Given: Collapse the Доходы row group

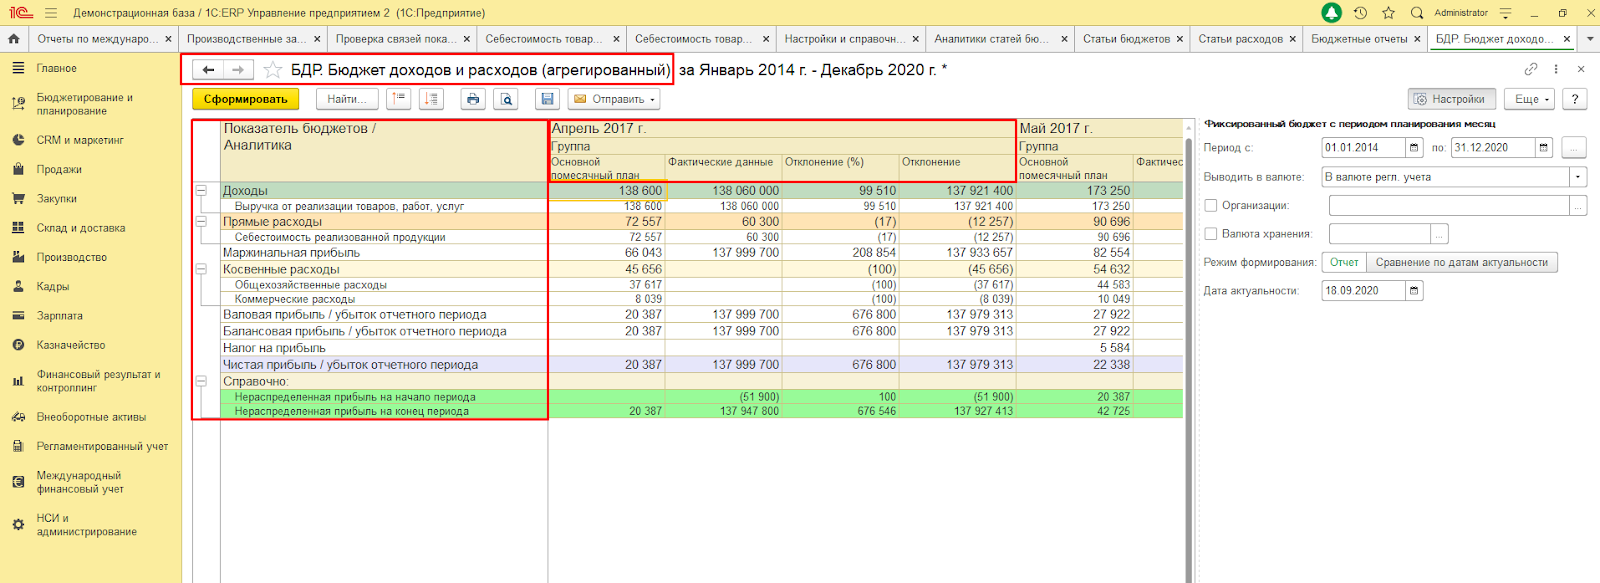Looking at the screenshot, I should point(201,190).
